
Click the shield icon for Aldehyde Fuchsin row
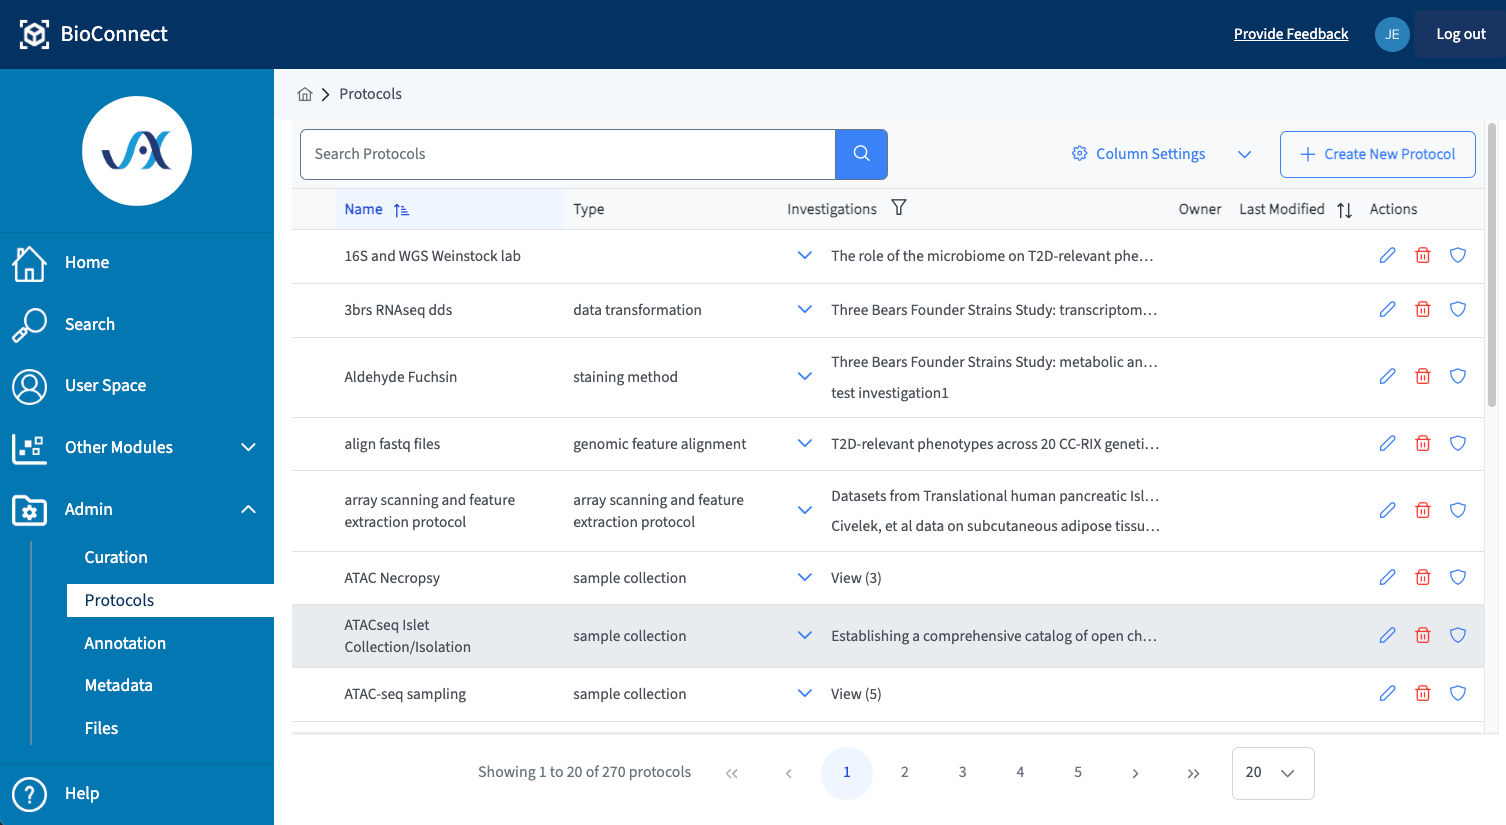point(1457,376)
